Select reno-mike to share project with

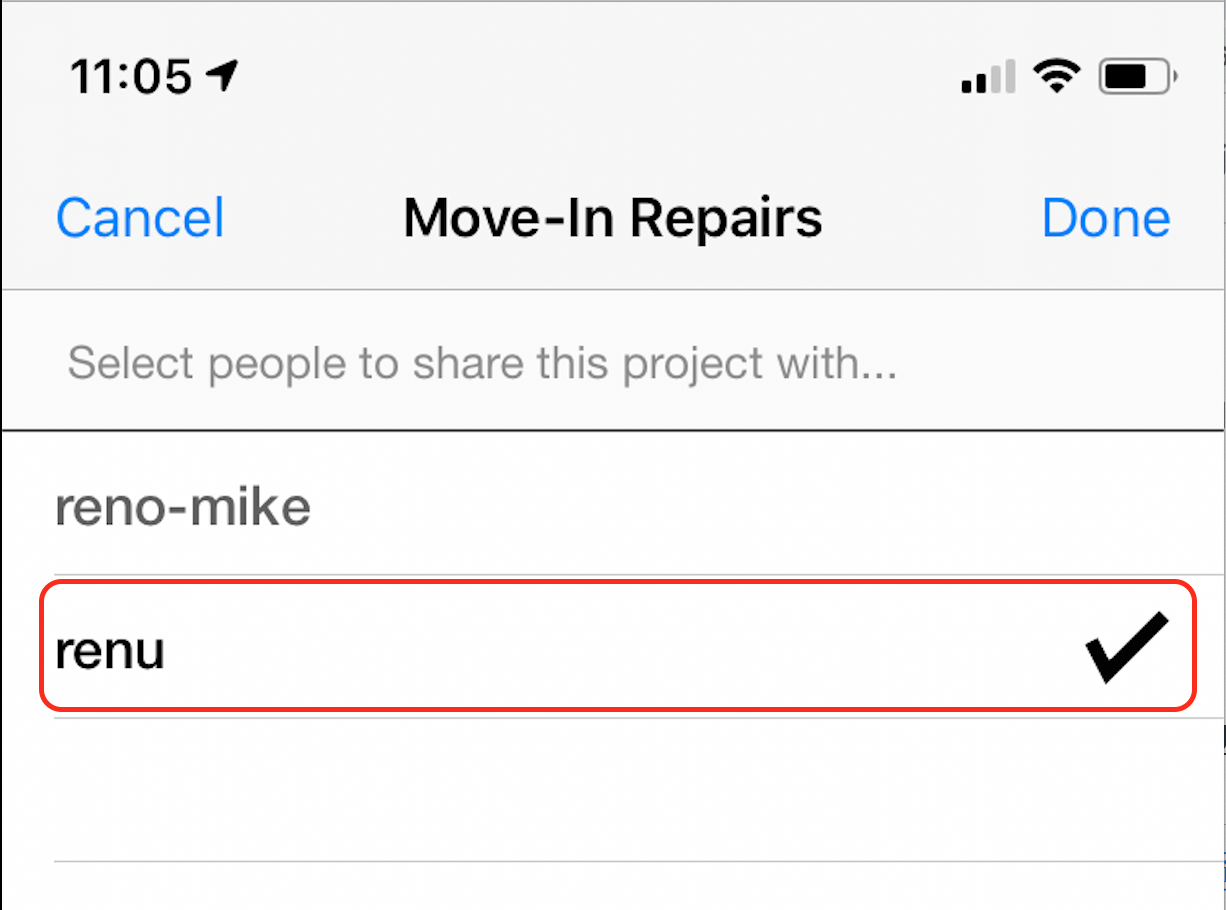tap(613, 505)
